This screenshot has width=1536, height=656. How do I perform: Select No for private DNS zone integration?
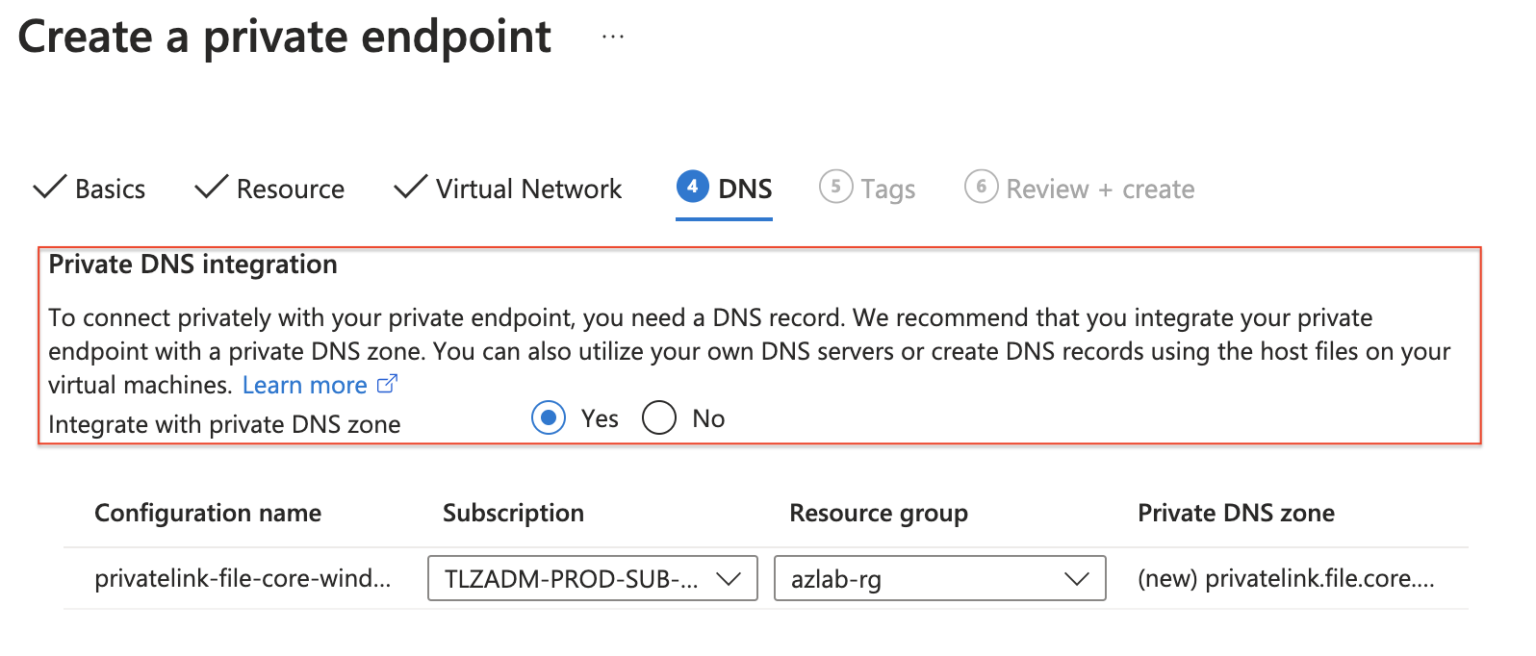coord(659,418)
